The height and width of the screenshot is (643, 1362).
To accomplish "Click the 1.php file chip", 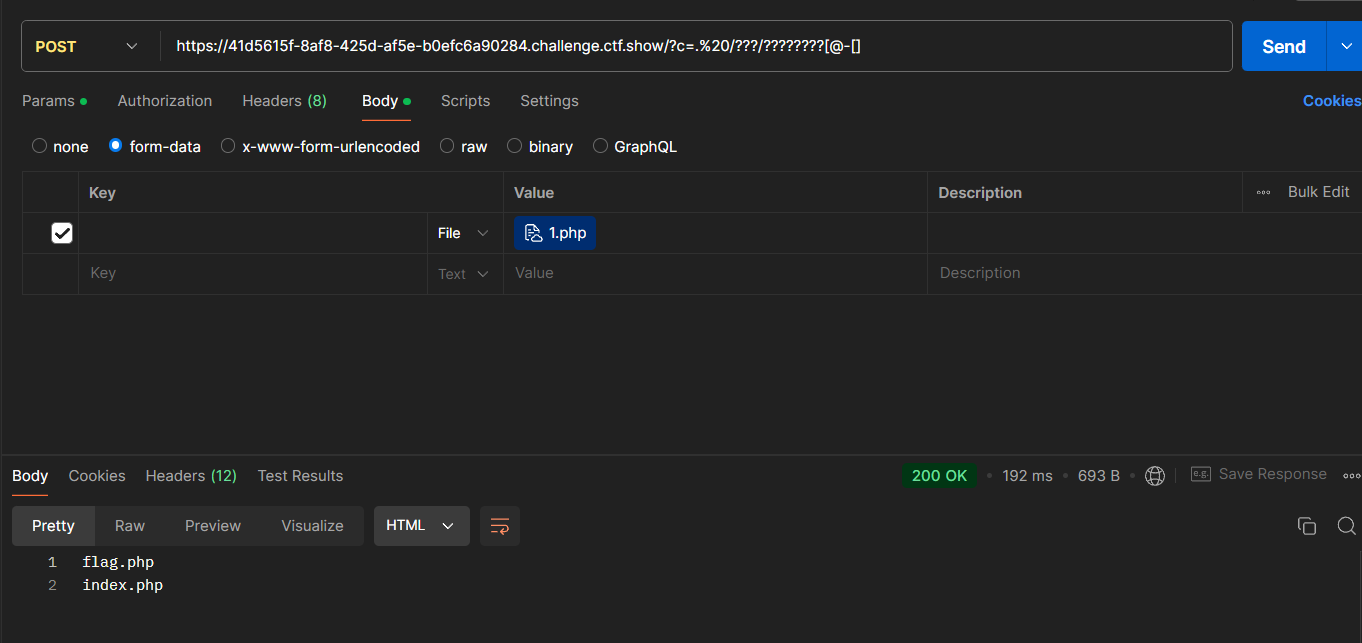I will [x=555, y=233].
